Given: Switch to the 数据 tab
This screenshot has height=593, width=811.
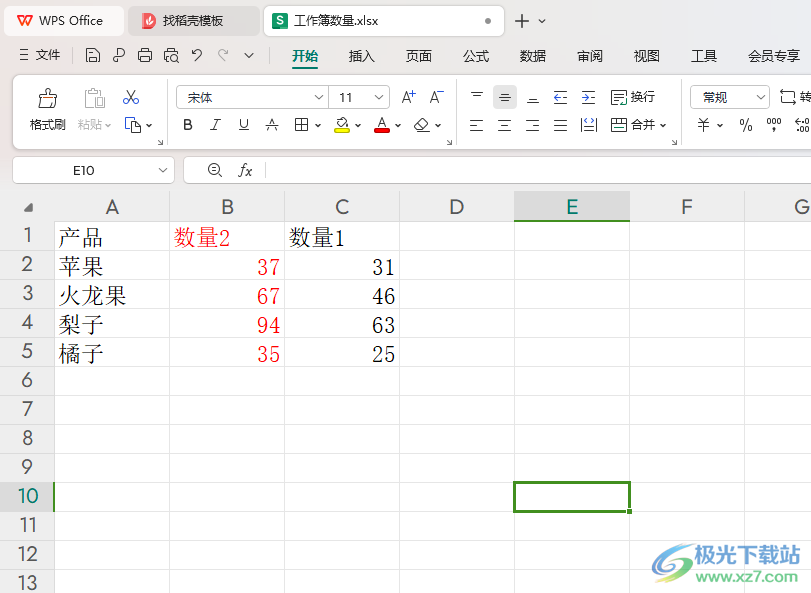Looking at the screenshot, I should [x=533, y=56].
